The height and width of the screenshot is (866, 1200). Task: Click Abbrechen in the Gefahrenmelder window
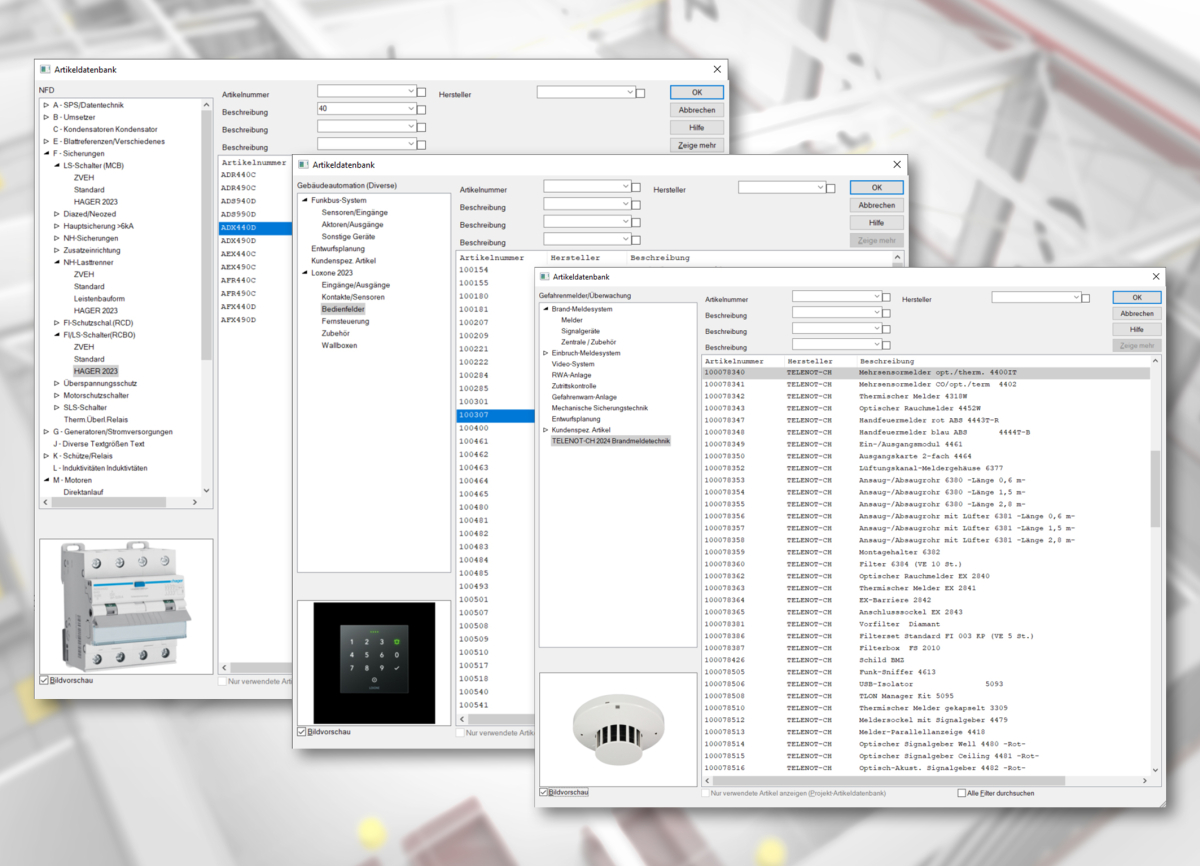[1137, 313]
